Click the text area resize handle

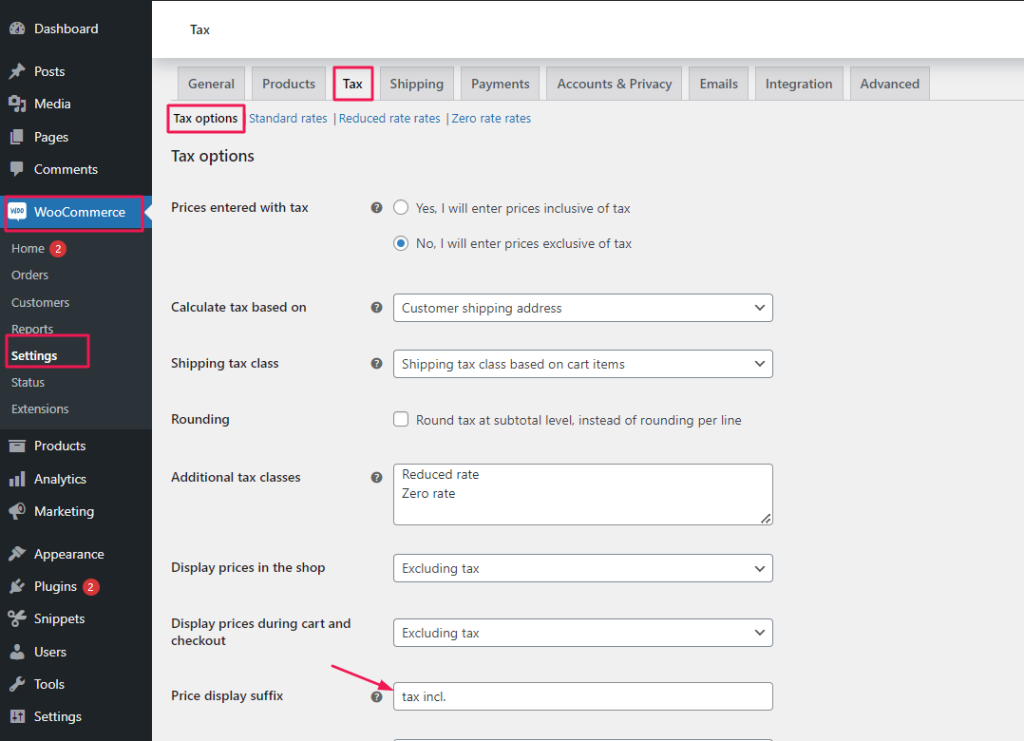pos(766,518)
